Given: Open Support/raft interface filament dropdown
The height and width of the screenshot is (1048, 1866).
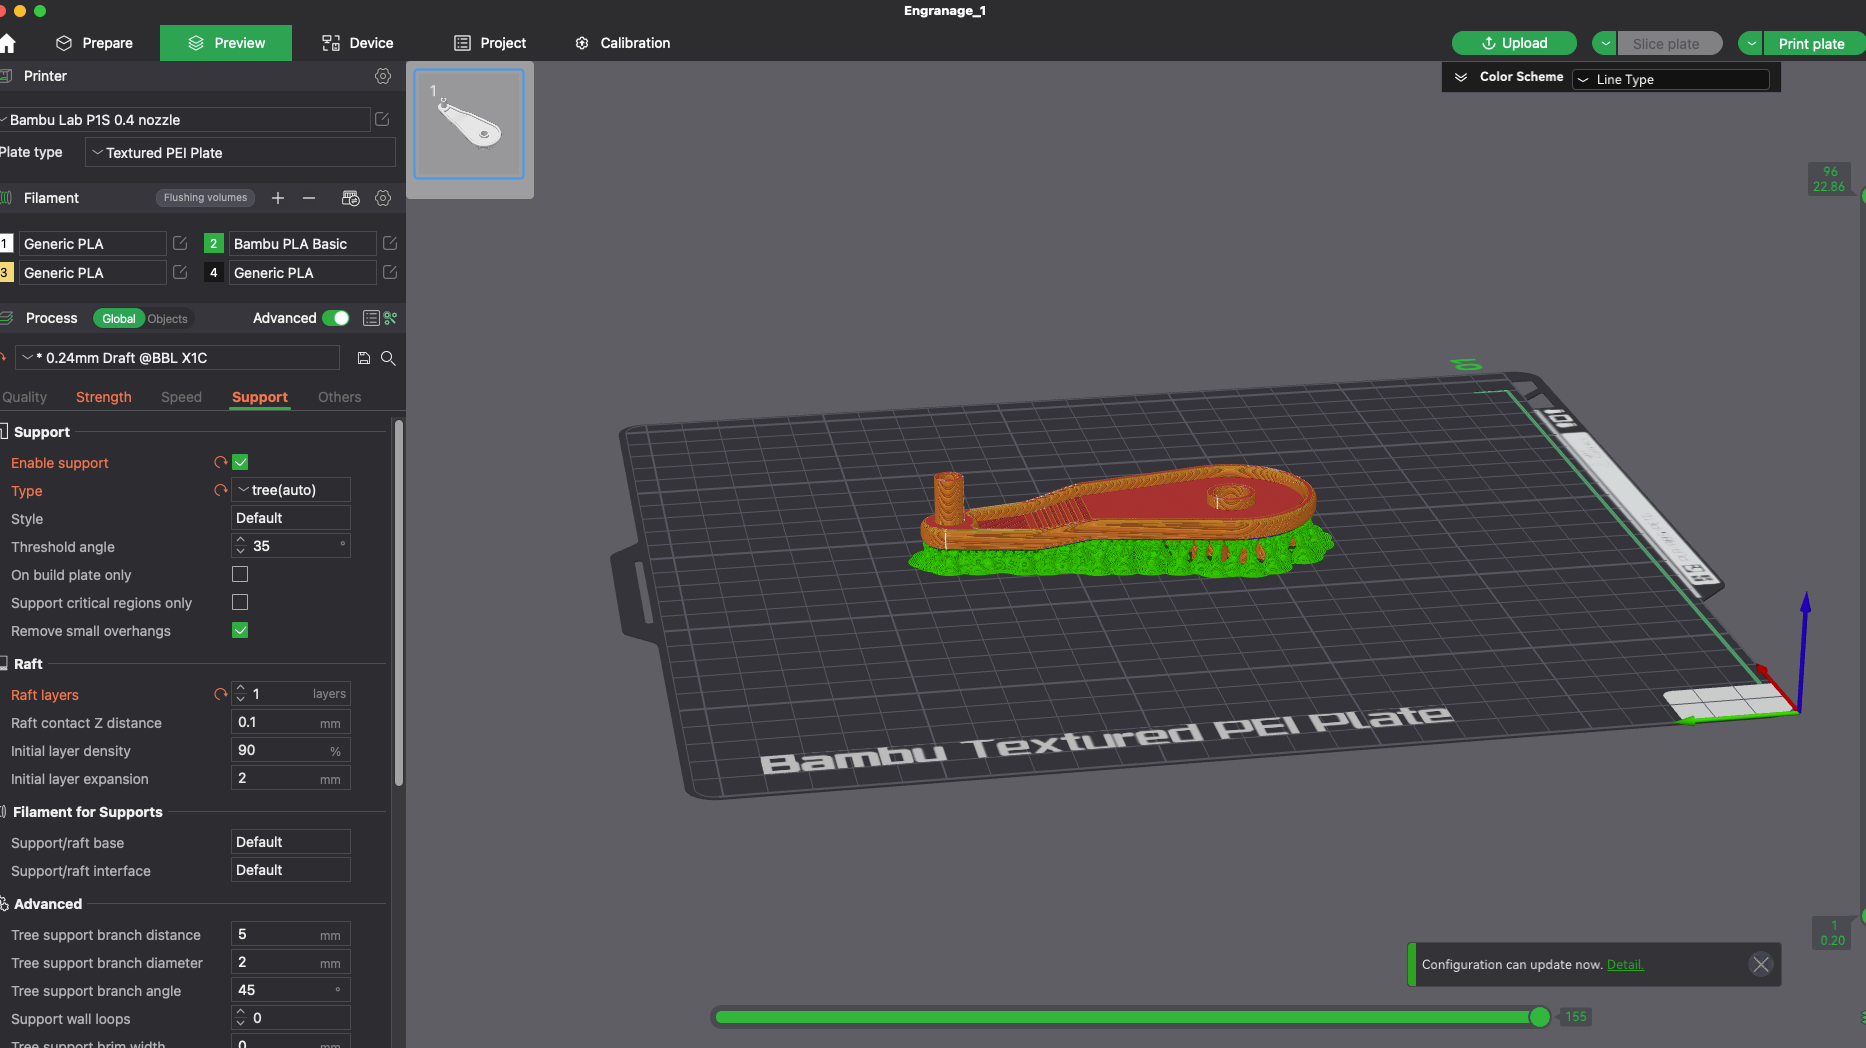Looking at the screenshot, I should coord(291,870).
